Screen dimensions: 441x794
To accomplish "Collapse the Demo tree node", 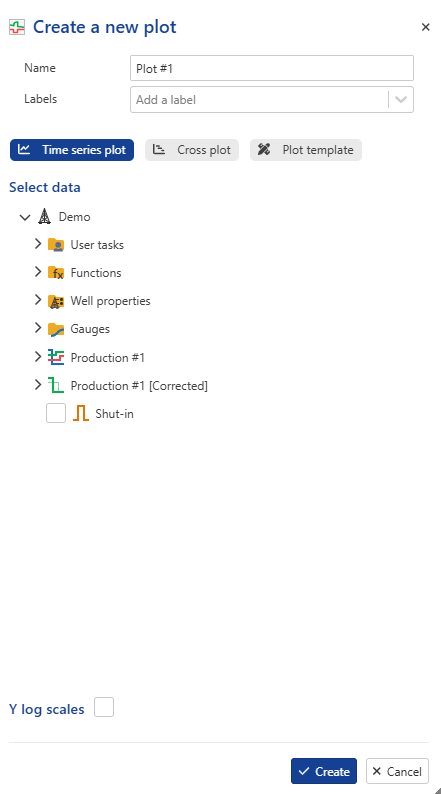I will pyautogui.click(x=25, y=218).
